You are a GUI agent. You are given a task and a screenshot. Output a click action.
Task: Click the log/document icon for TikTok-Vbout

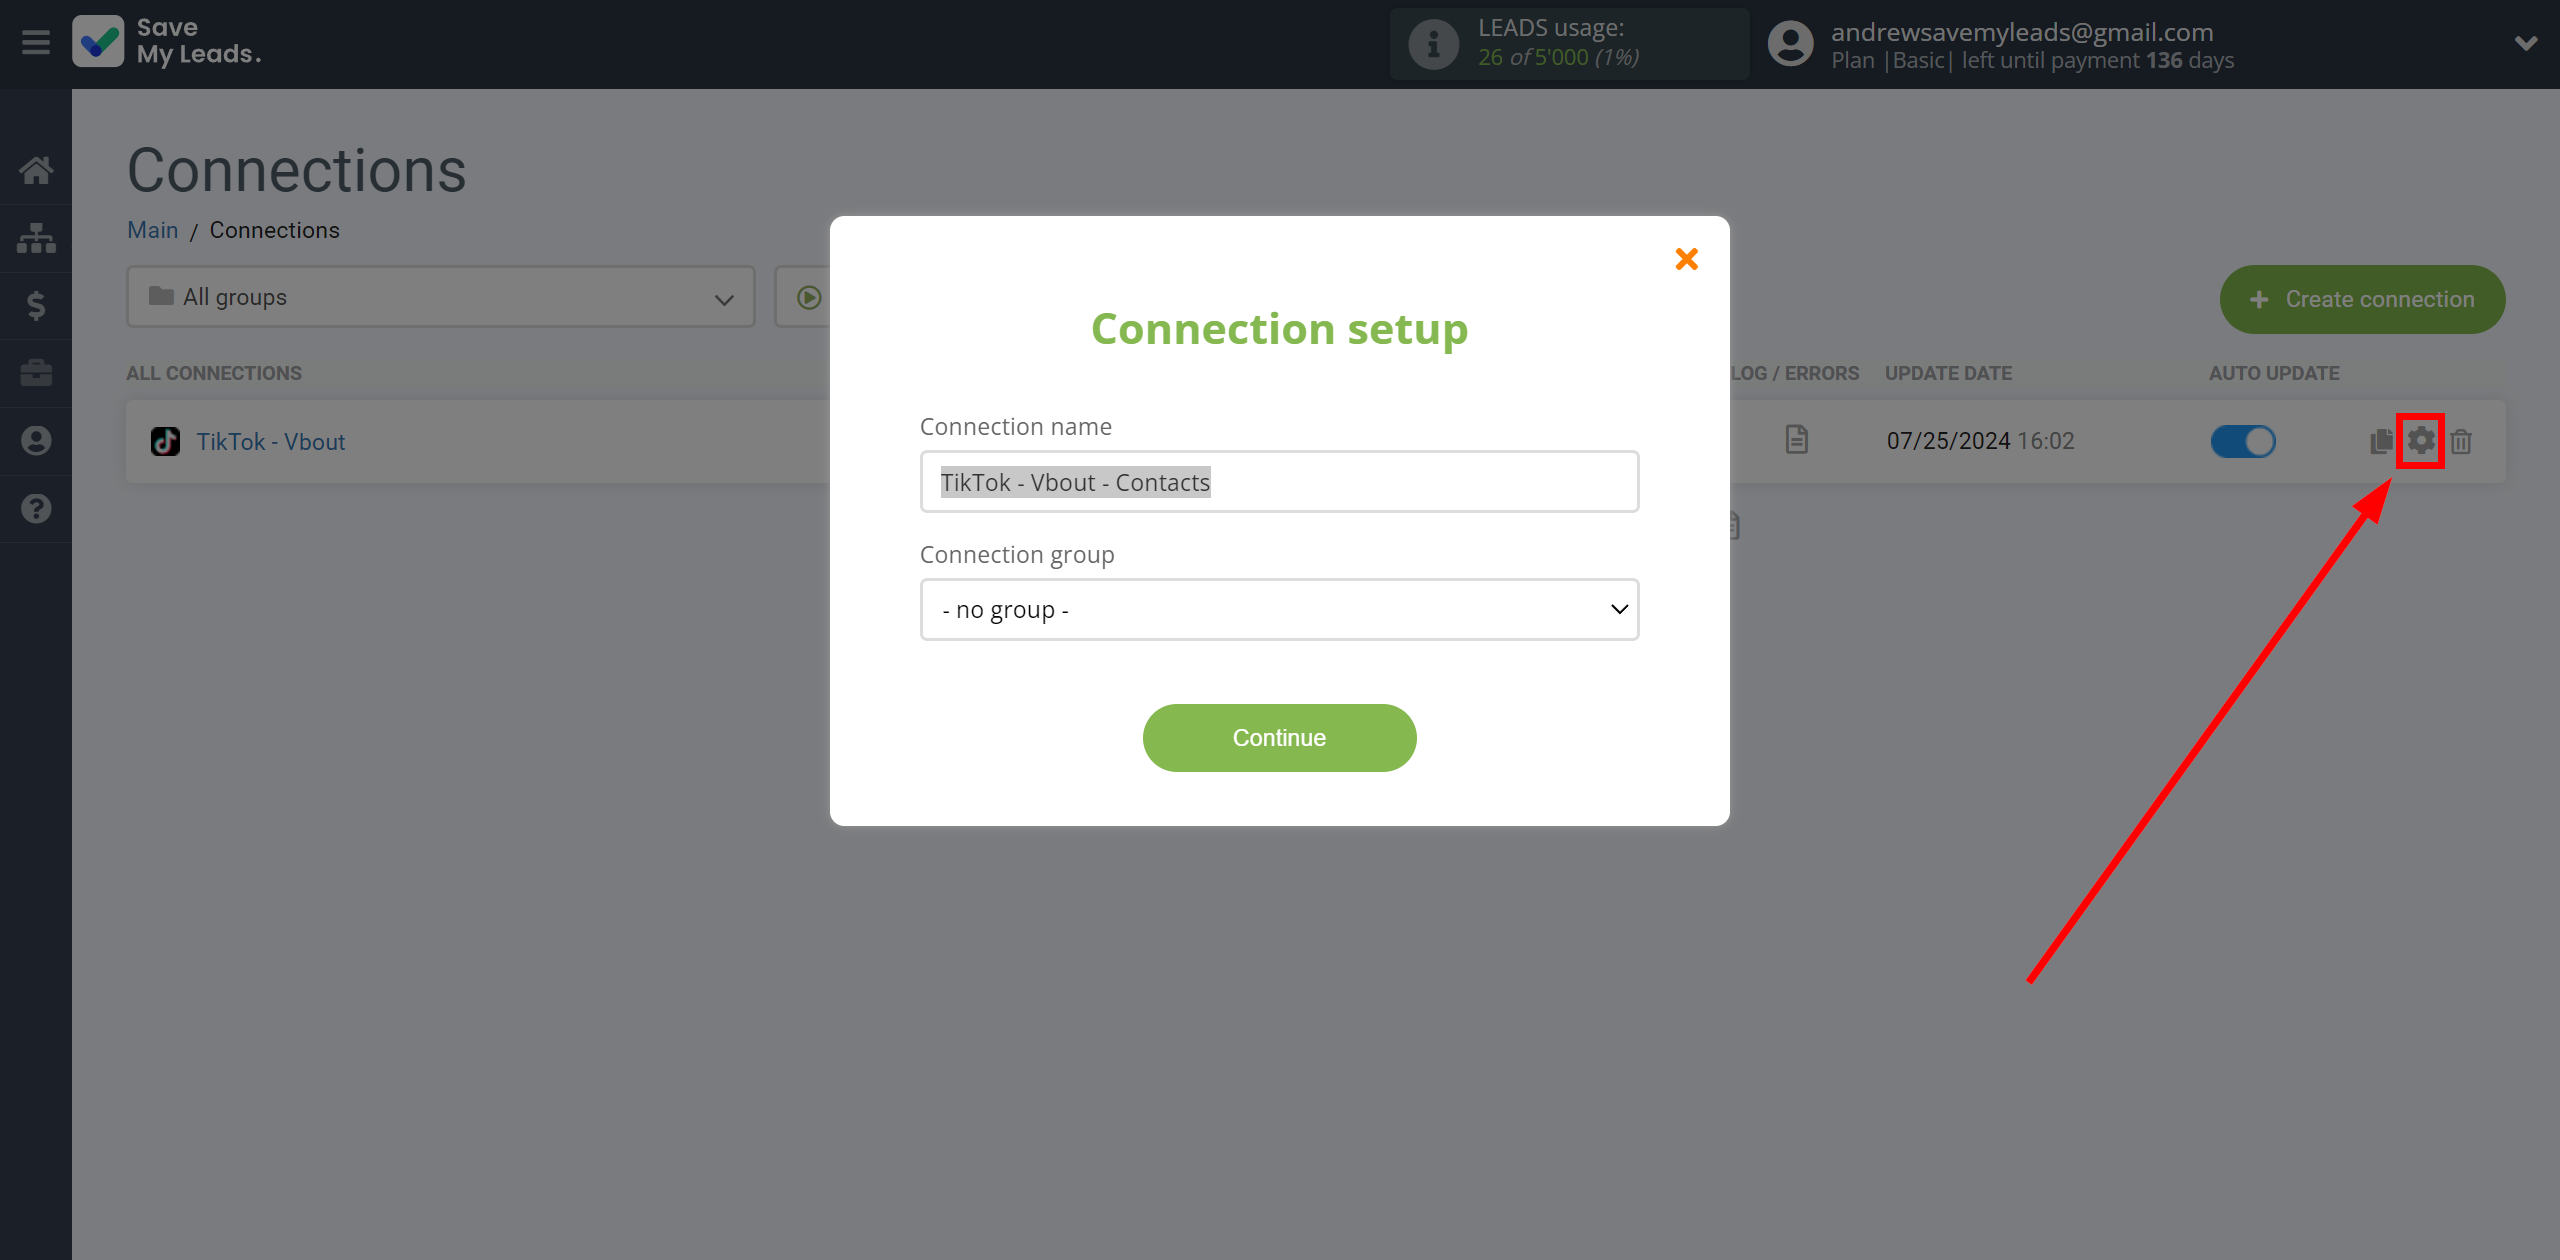1796,439
